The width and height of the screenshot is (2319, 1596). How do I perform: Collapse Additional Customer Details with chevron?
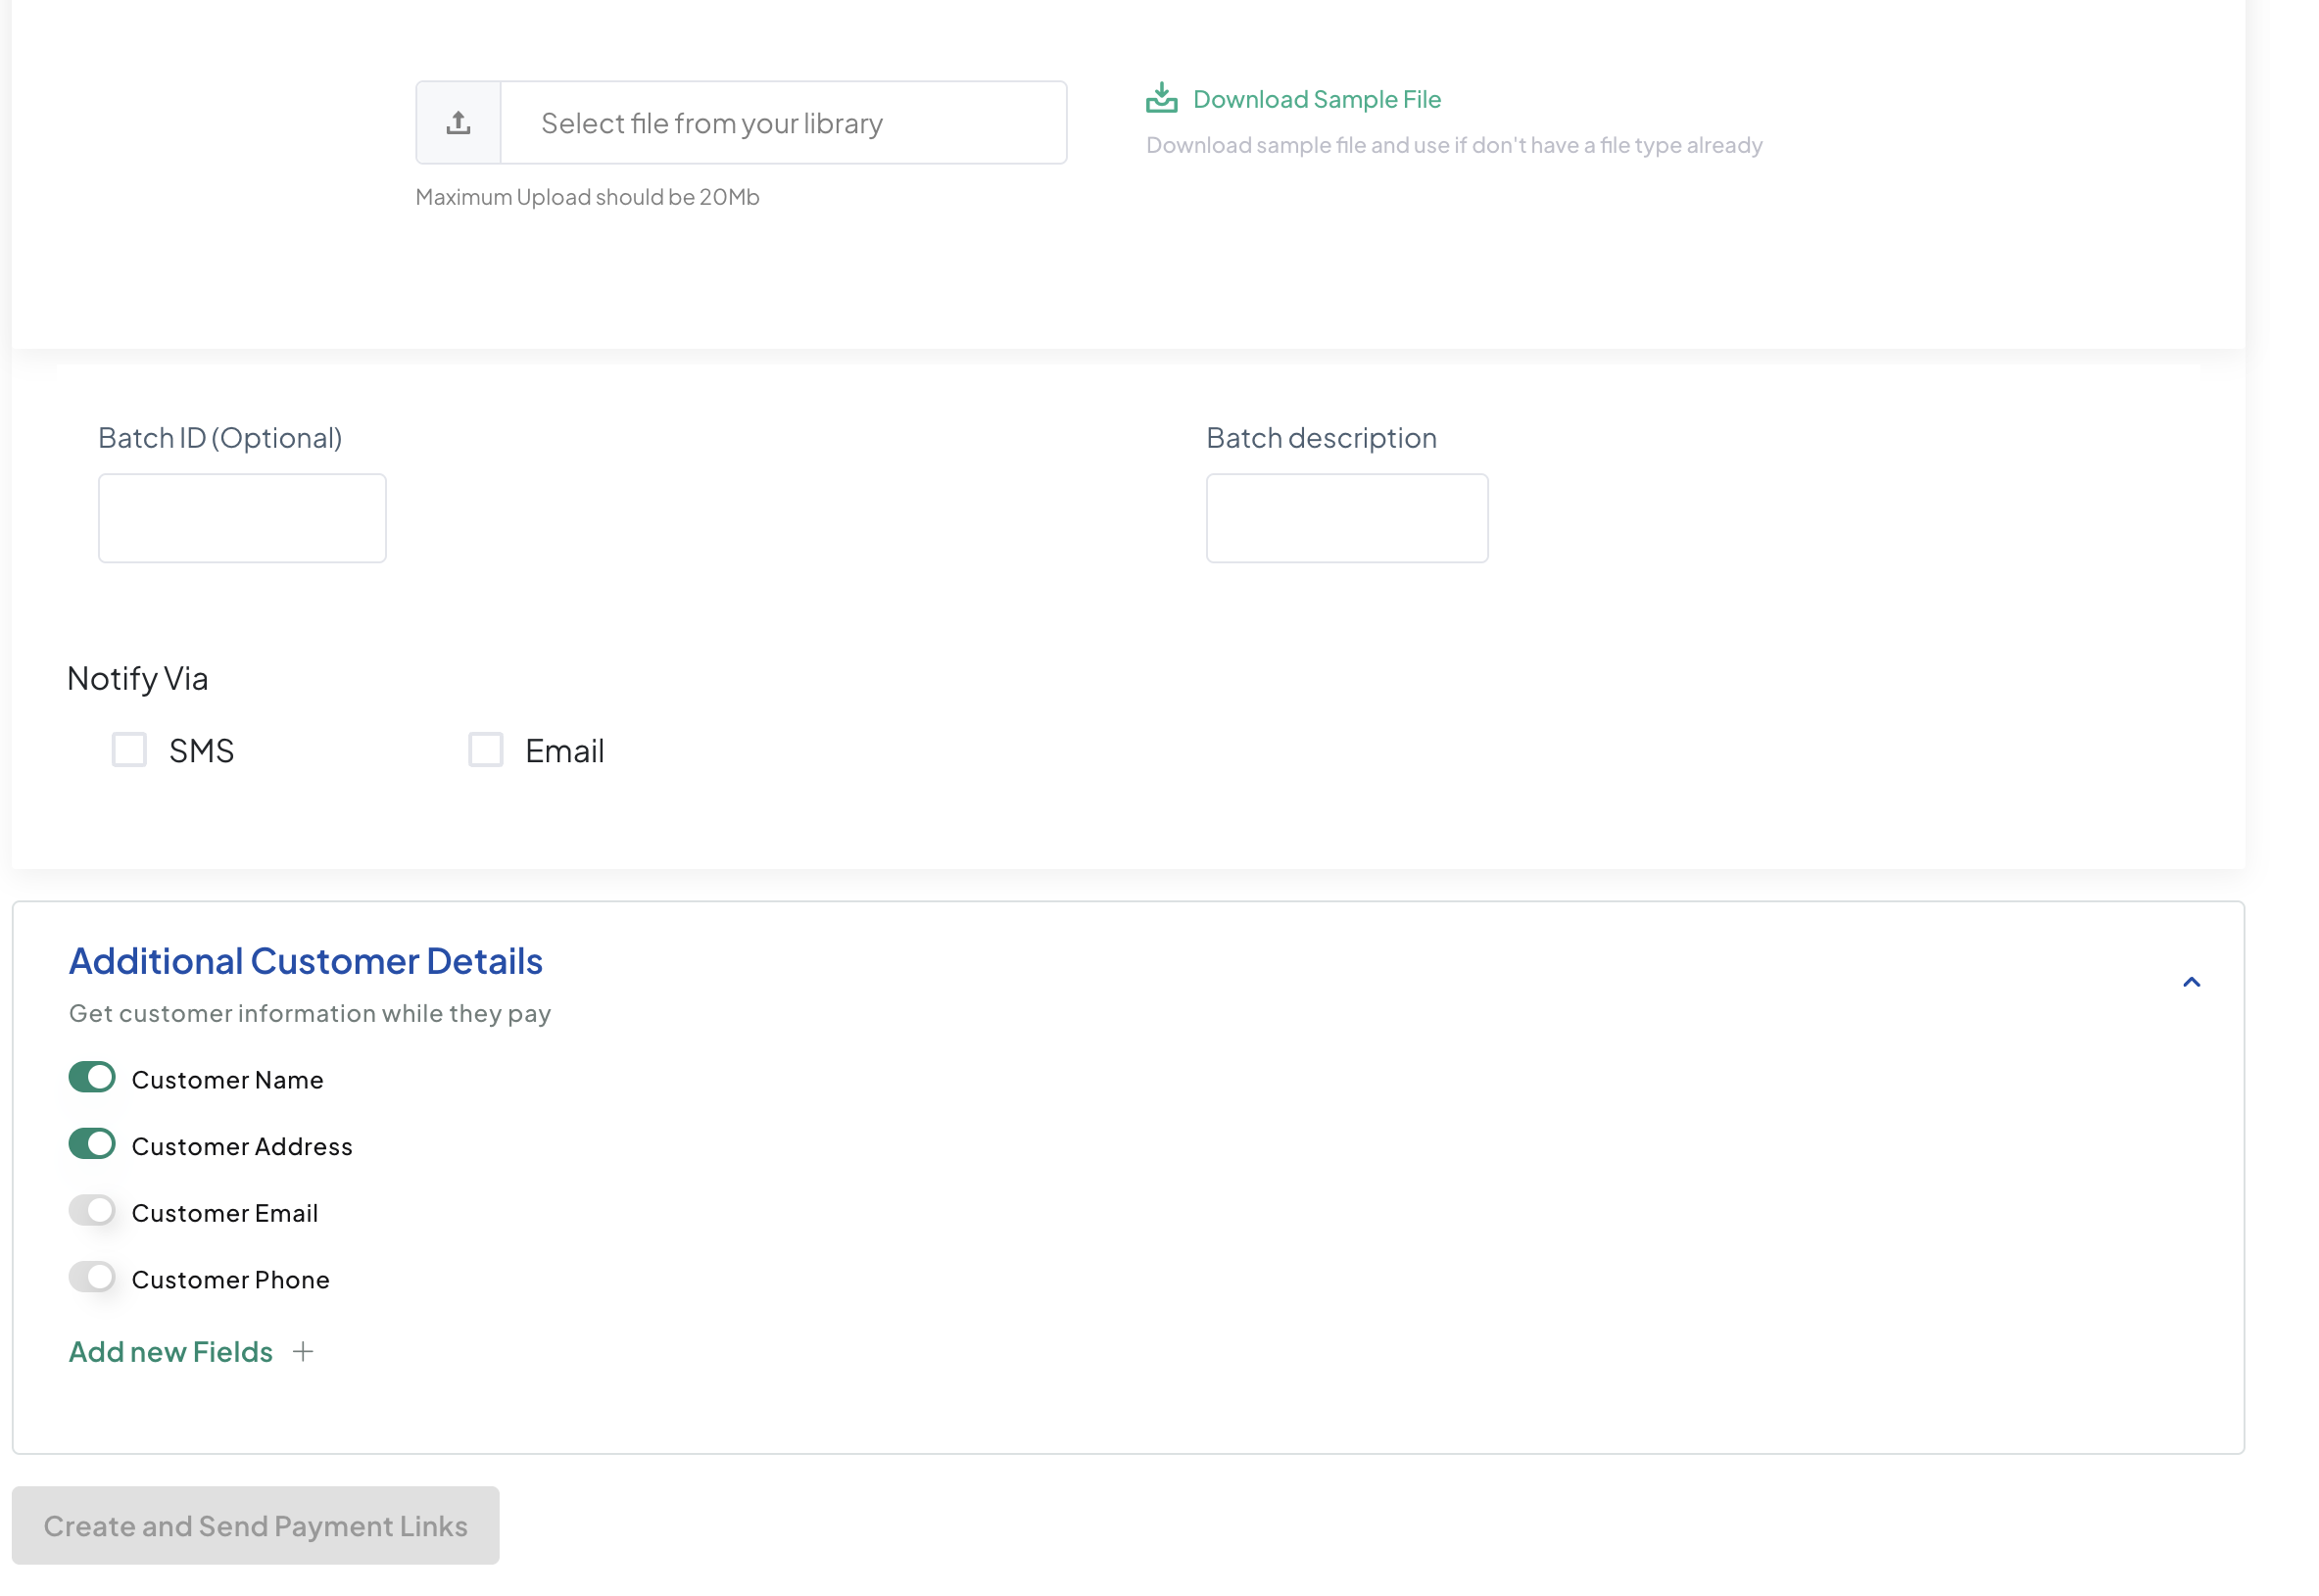[x=2190, y=982]
